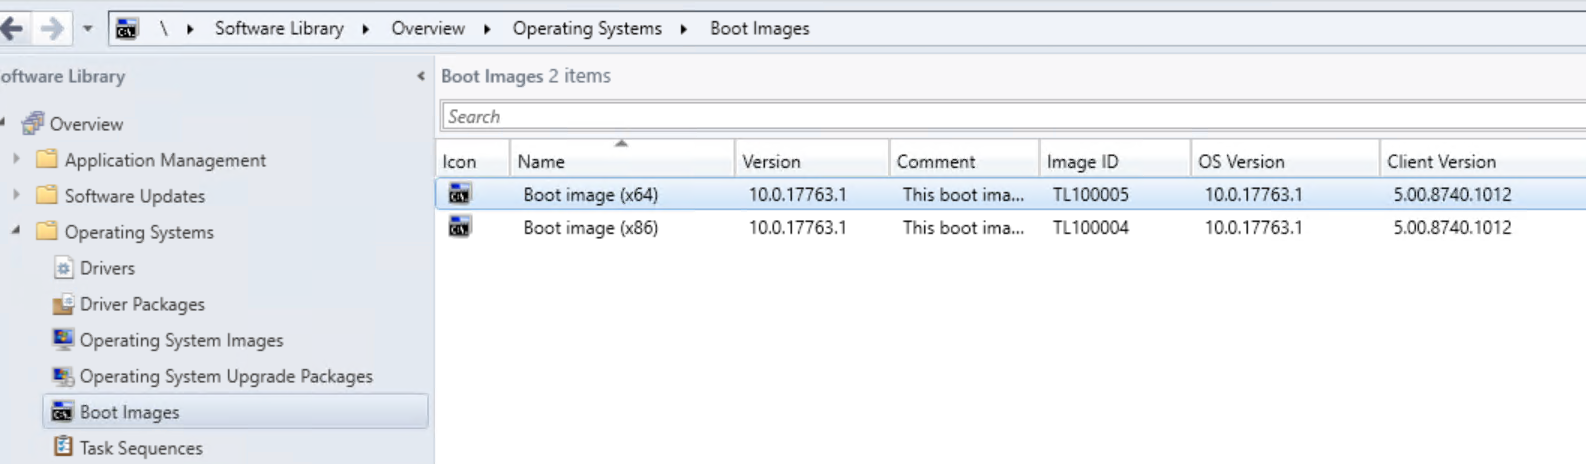Click the Operating Systems breadcrumb
The height and width of the screenshot is (465, 1586).
point(587,29)
